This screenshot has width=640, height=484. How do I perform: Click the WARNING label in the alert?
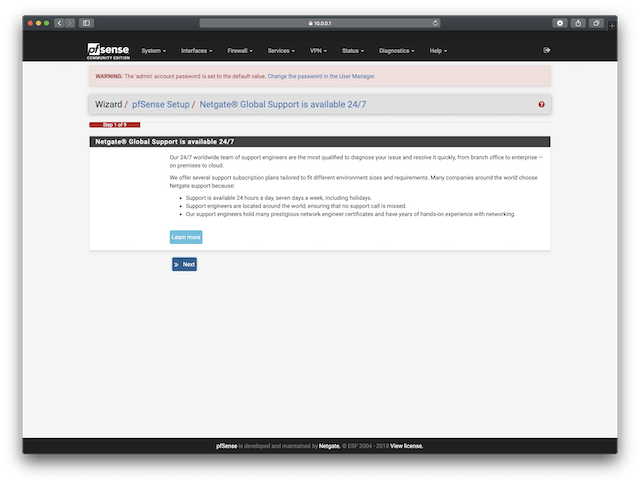tap(109, 76)
